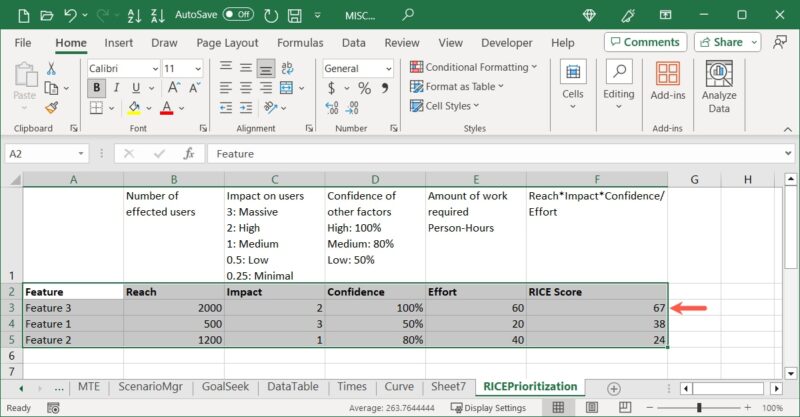The image size is (800, 417).
Task: Open a file with the folder icon
Action: [46, 15]
